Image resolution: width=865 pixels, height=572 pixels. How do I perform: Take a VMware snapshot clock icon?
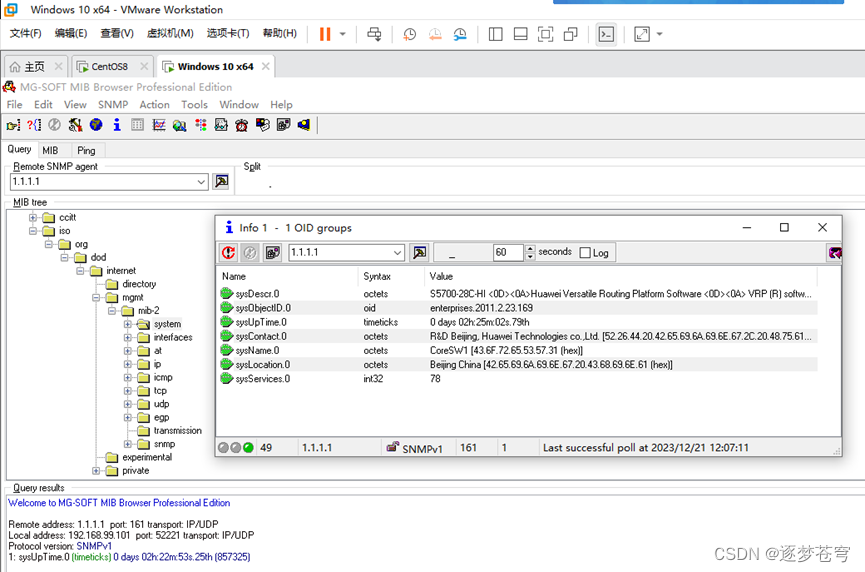(409, 34)
